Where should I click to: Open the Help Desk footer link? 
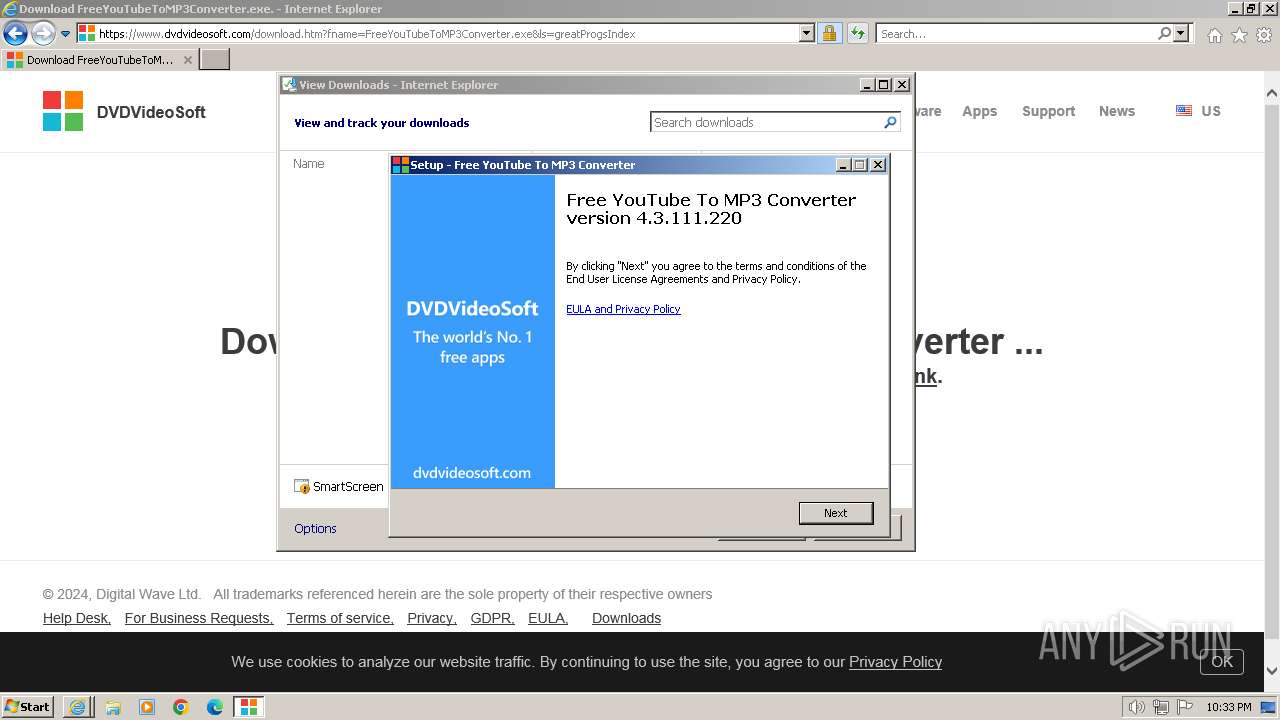(77, 618)
